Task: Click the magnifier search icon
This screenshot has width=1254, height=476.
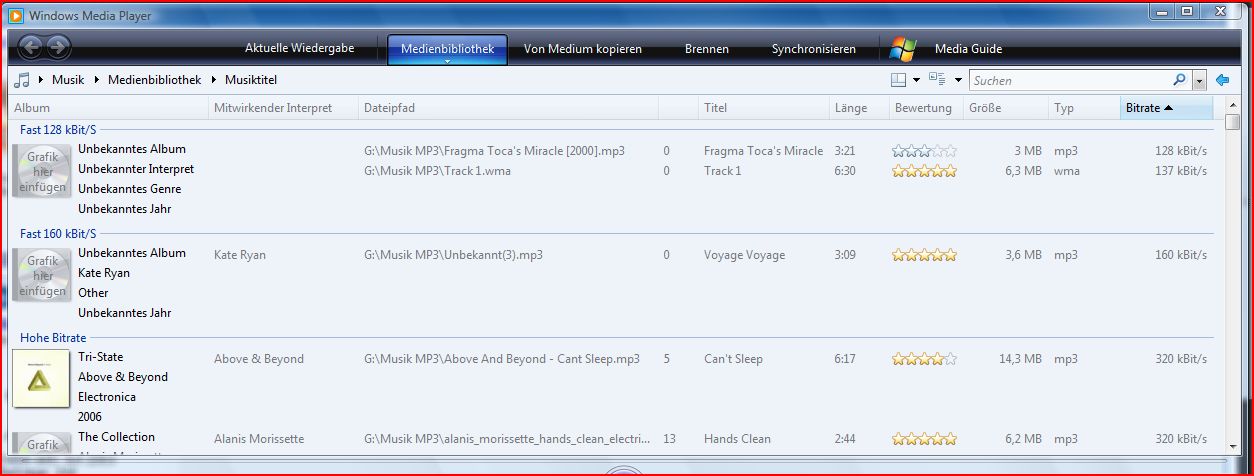Action: pos(1181,80)
